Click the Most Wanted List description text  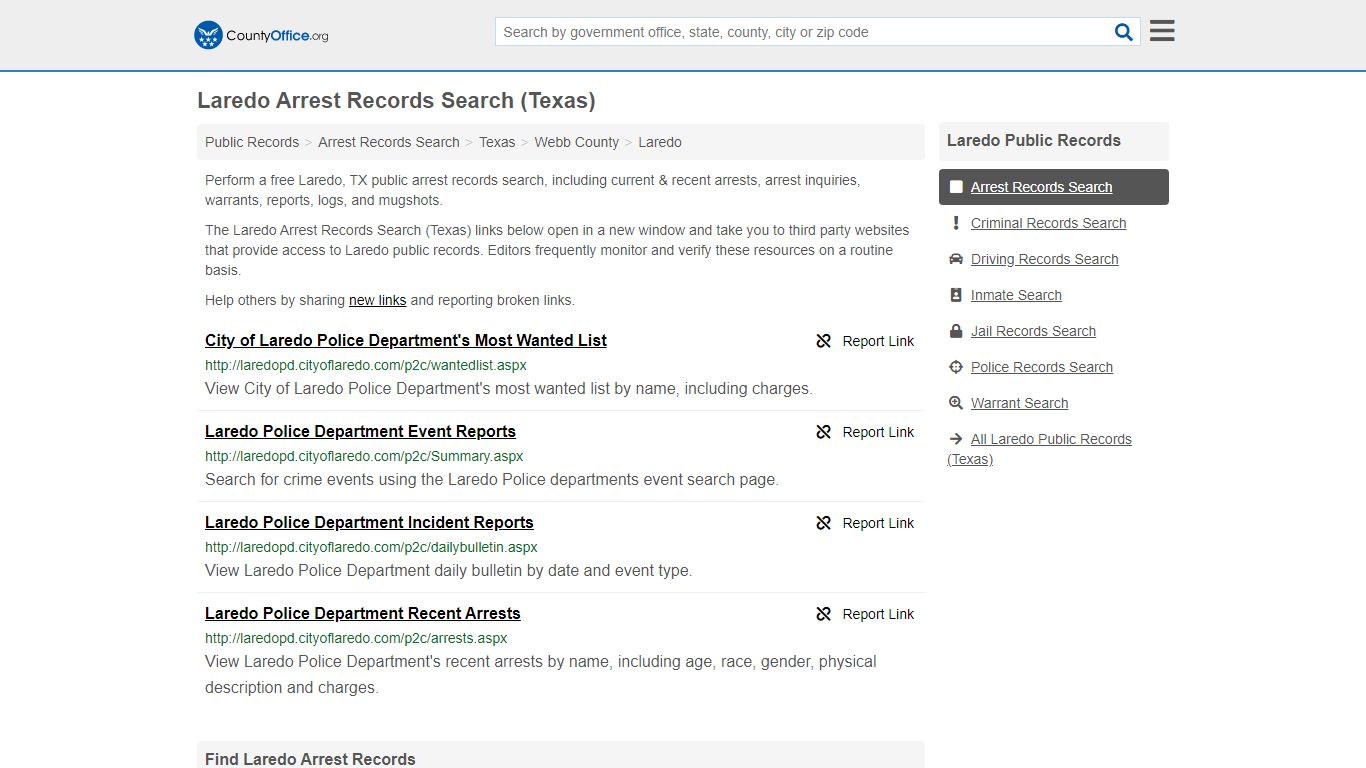pyautogui.click(x=509, y=388)
